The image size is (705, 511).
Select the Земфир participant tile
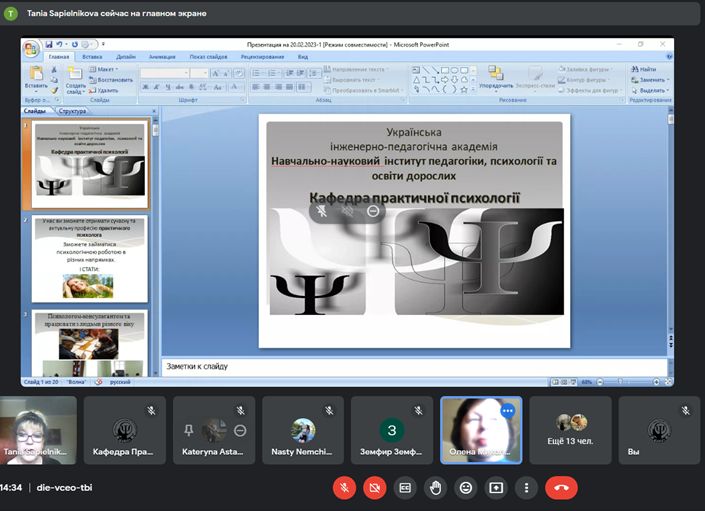pyautogui.click(x=392, y=430)
